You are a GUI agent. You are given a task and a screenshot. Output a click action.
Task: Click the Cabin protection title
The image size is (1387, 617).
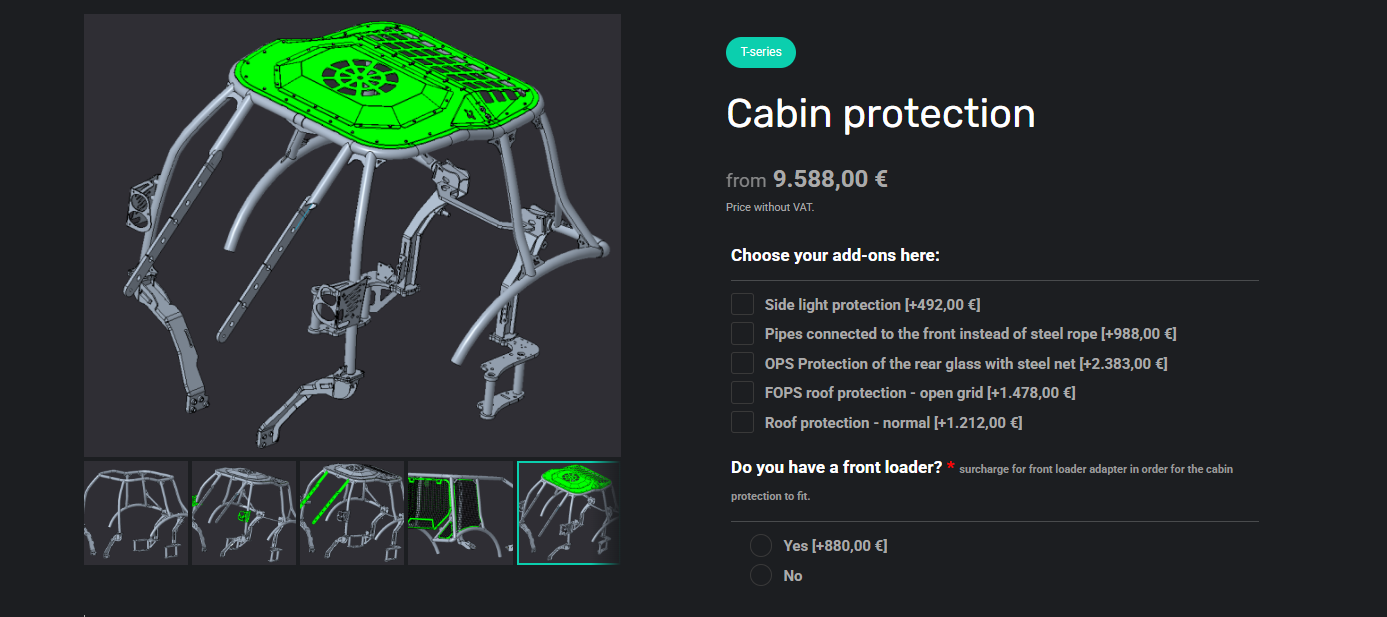881,113
